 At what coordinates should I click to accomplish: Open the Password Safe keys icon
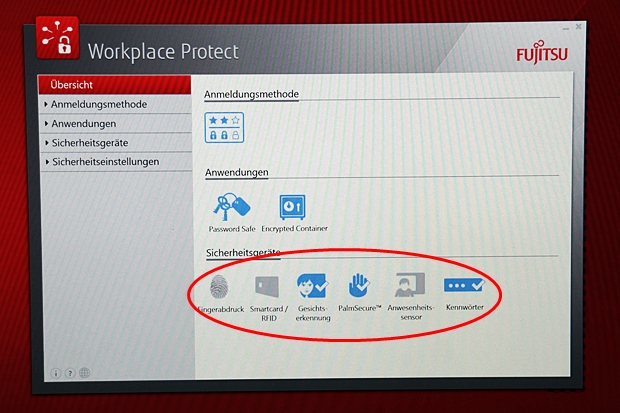[231, 206]
